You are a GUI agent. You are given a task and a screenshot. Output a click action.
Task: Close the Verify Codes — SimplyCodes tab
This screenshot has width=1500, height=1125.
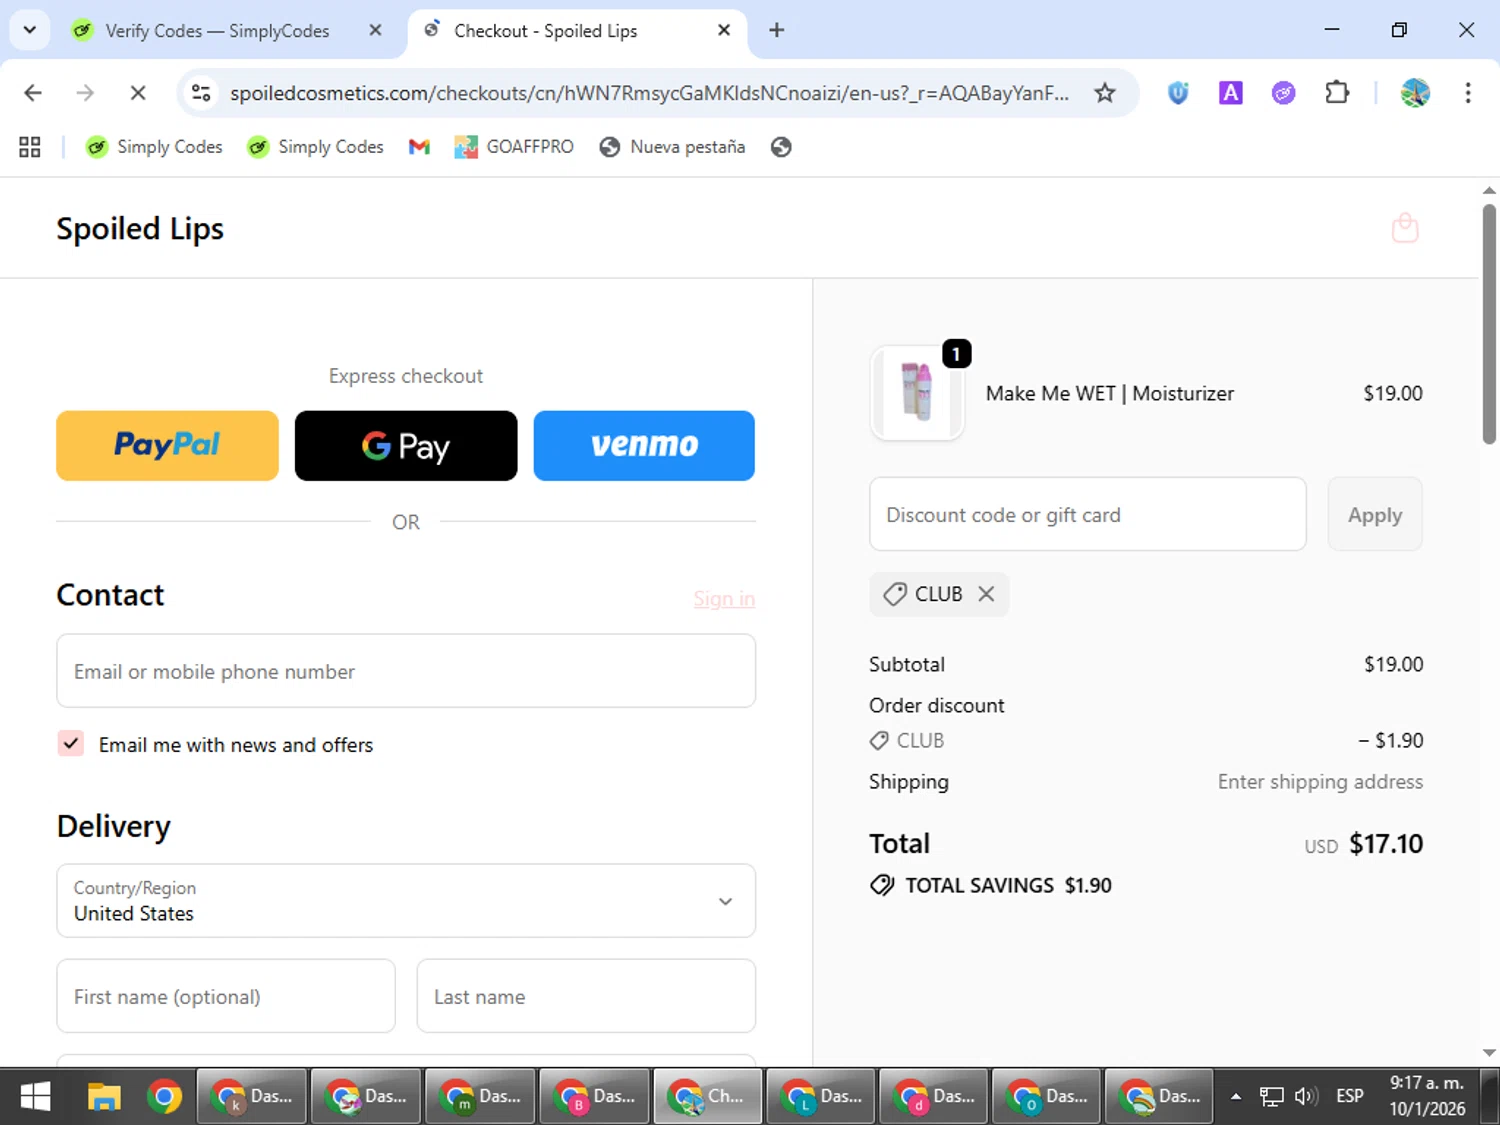[375, 31]
